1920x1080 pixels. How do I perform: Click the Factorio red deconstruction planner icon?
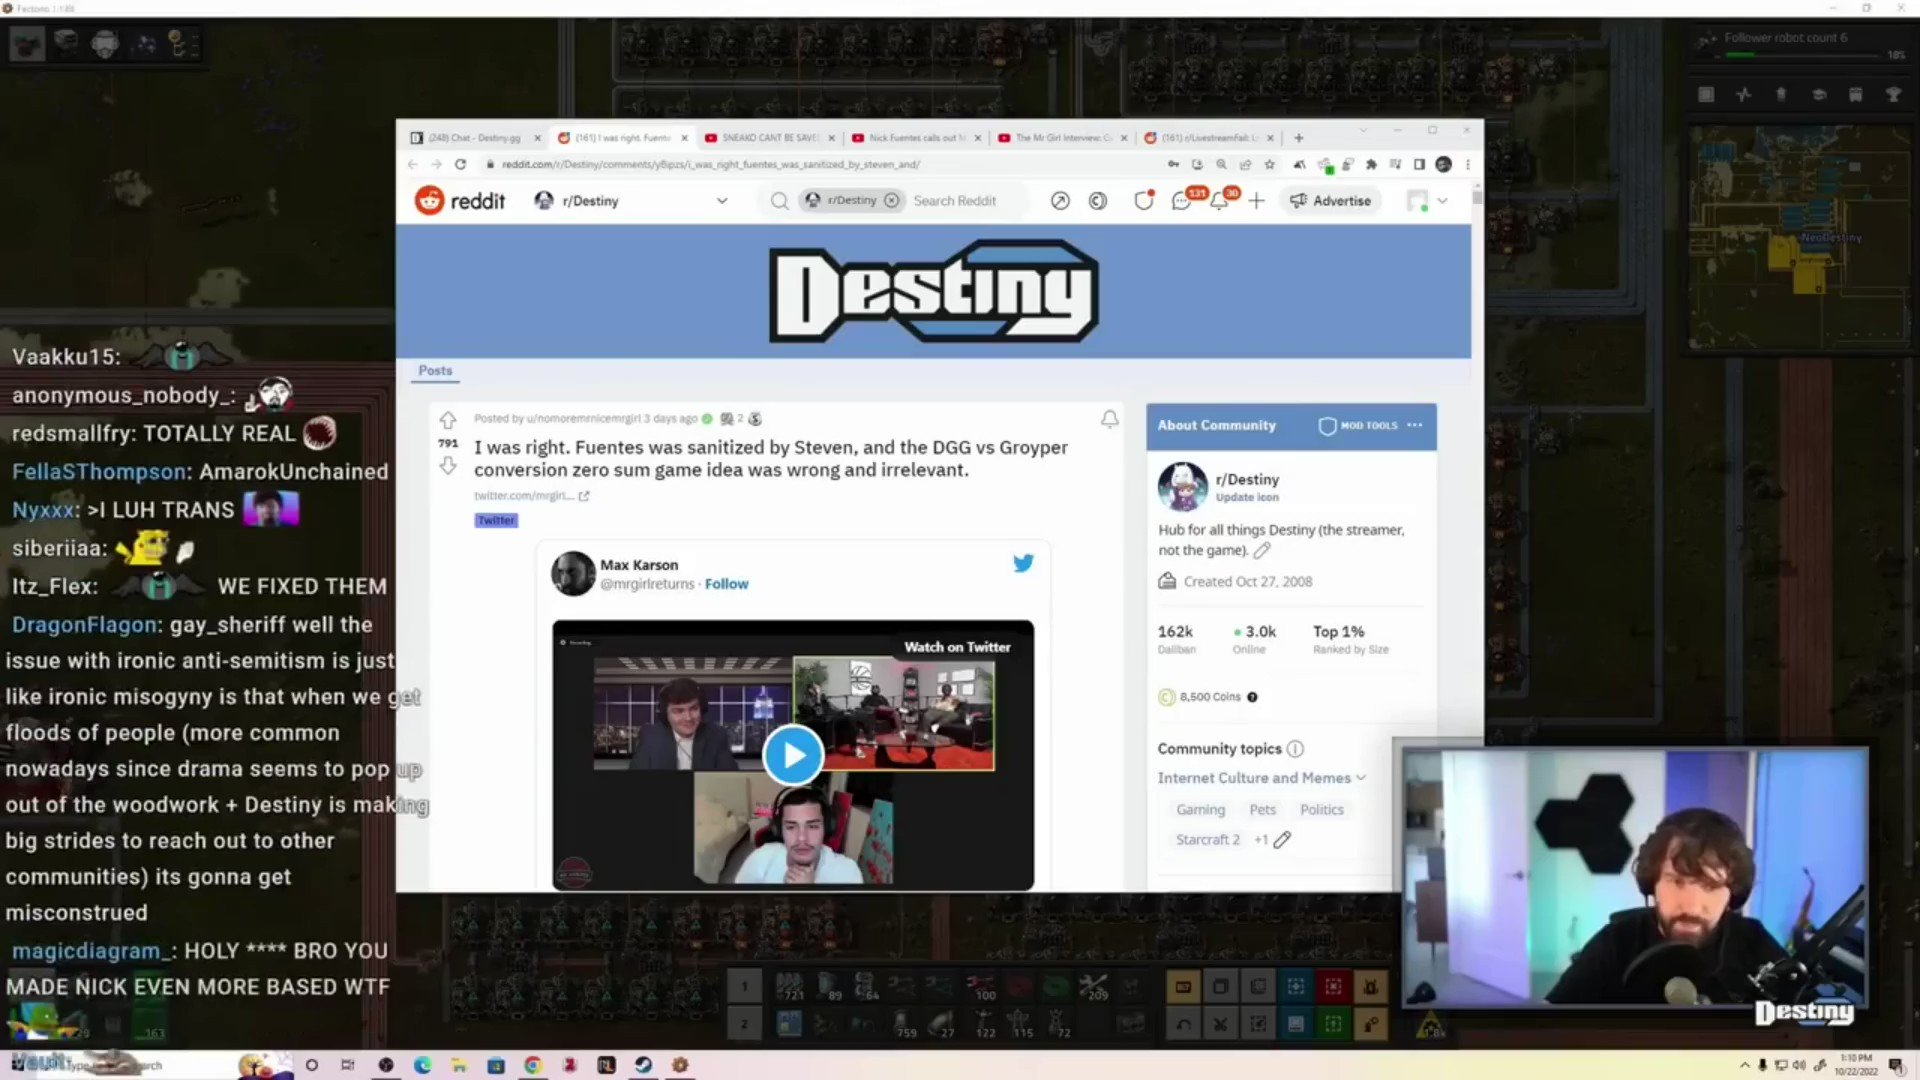coord(1333,988)
